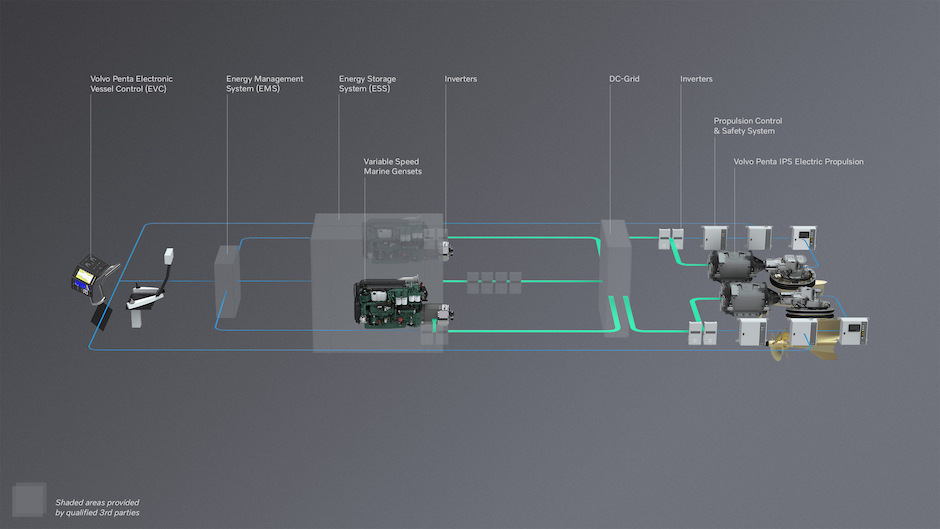Select the lower green marine genset engine
Viewport: 940px width, 529px height.
390,304
